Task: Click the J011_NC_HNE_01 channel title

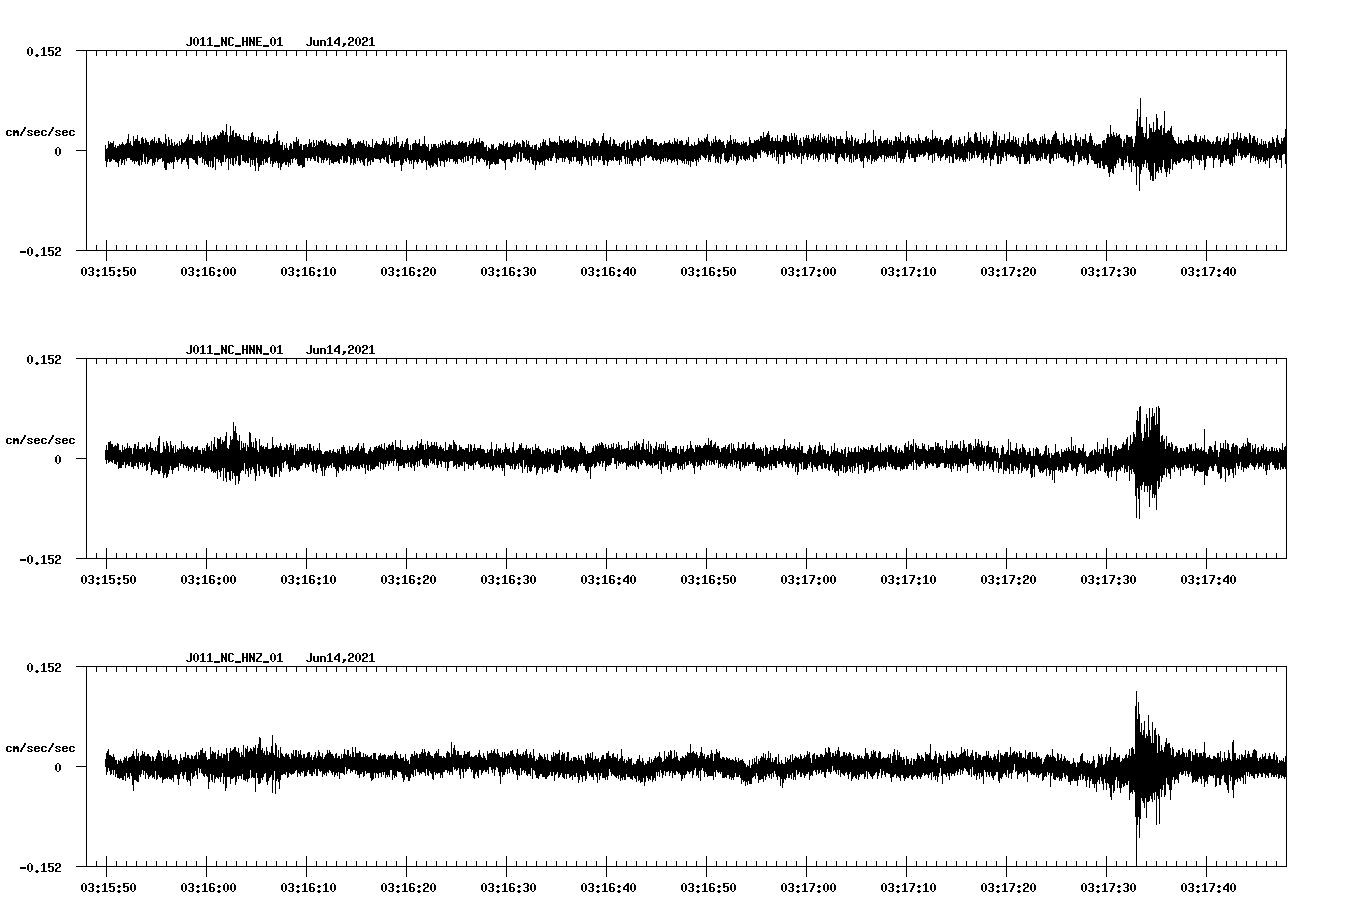Action: click(x=234, y=42)
